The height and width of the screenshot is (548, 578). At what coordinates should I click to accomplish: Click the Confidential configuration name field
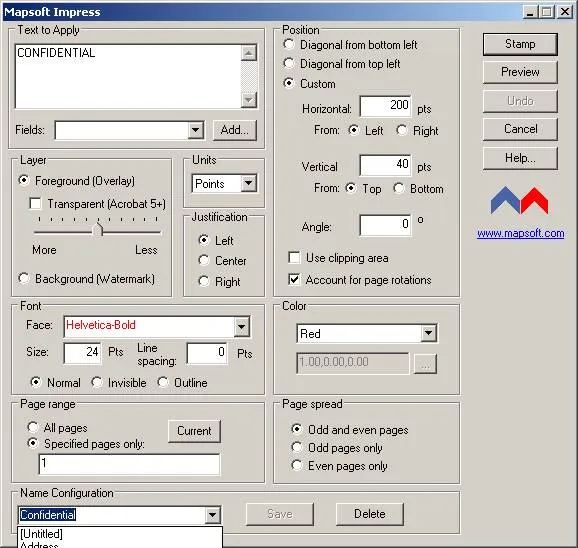tap(112, 515)
